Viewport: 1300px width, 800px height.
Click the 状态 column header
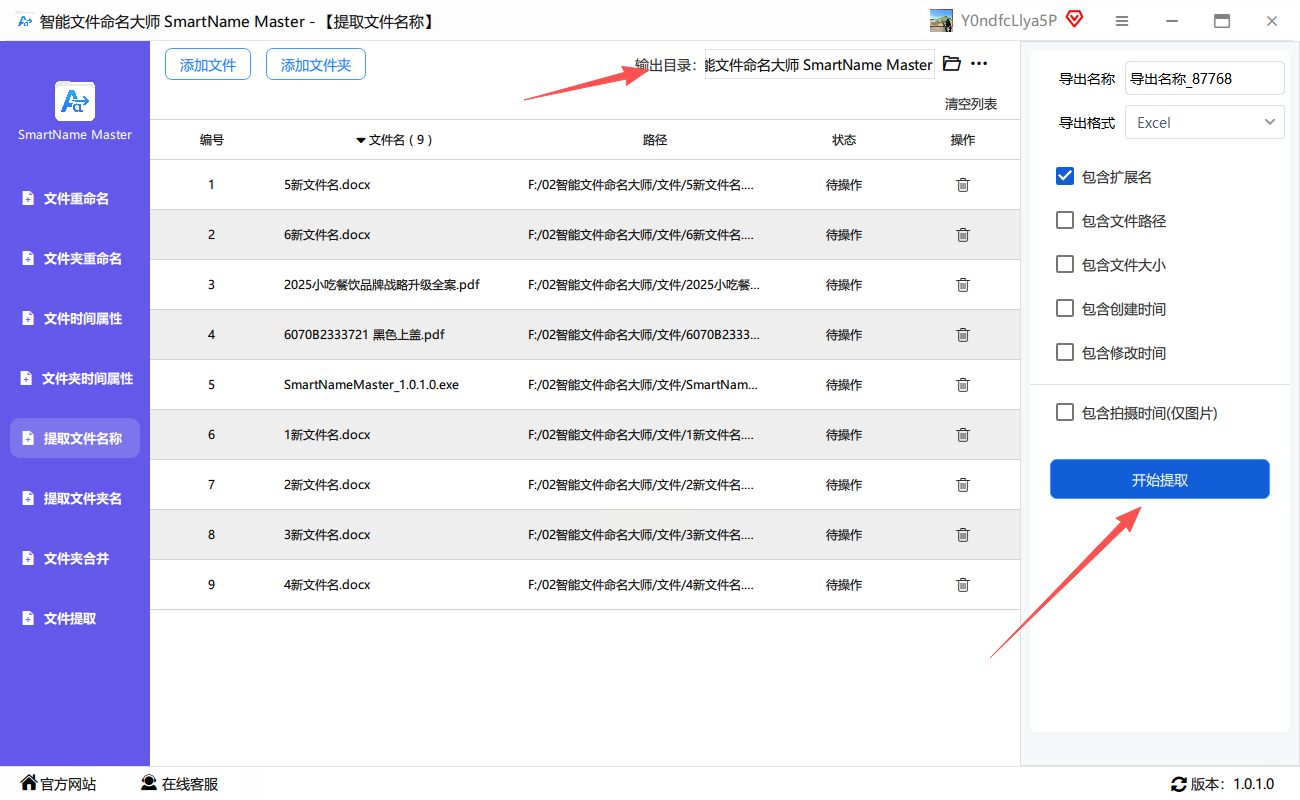point(844,140)
